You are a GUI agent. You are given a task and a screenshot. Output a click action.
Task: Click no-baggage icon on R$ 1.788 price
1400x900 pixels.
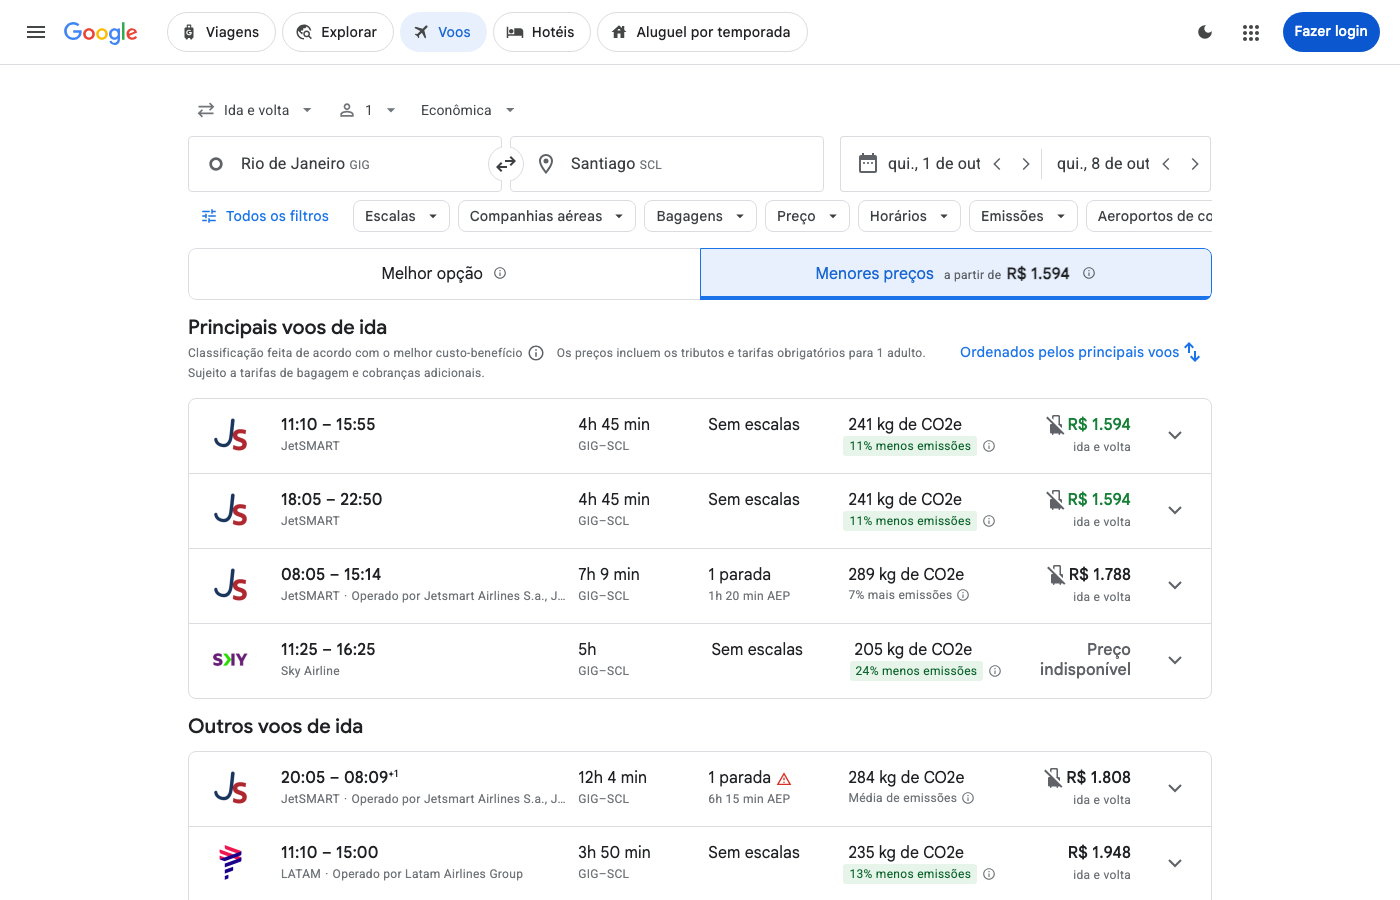1056,575
